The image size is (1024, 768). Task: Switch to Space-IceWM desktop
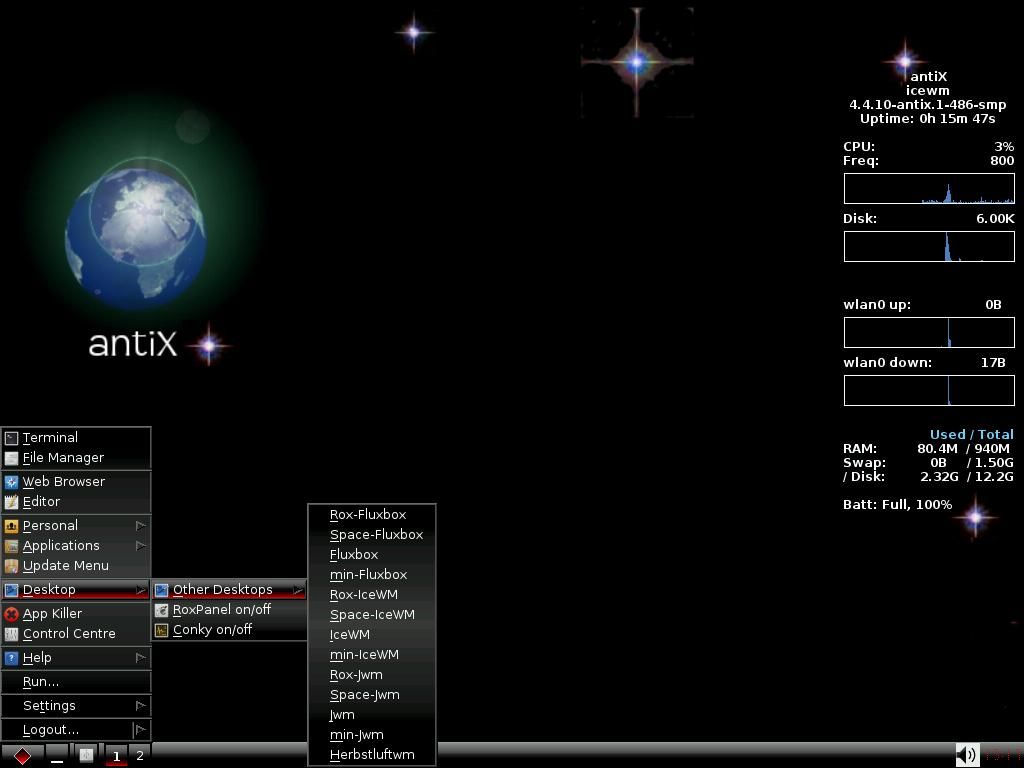pyautogui.click(x=372, y=615)
